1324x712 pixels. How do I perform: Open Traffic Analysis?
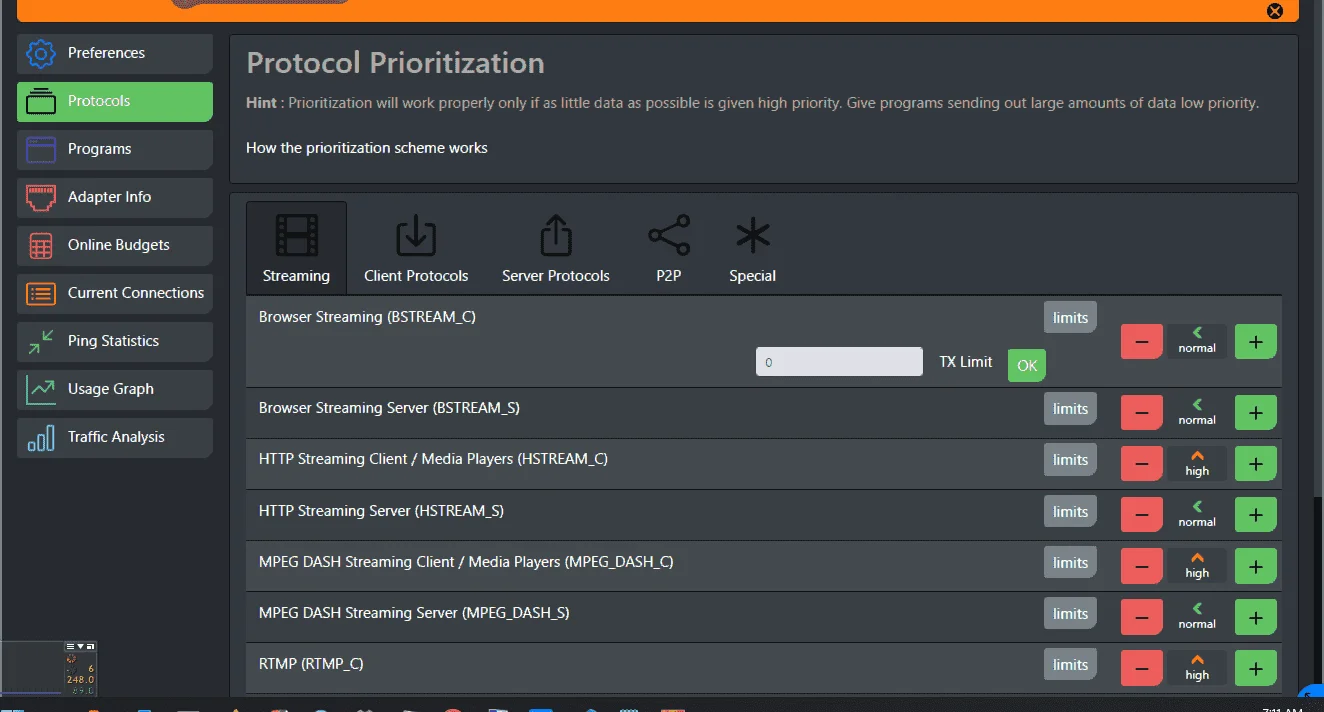click(115, 437)
